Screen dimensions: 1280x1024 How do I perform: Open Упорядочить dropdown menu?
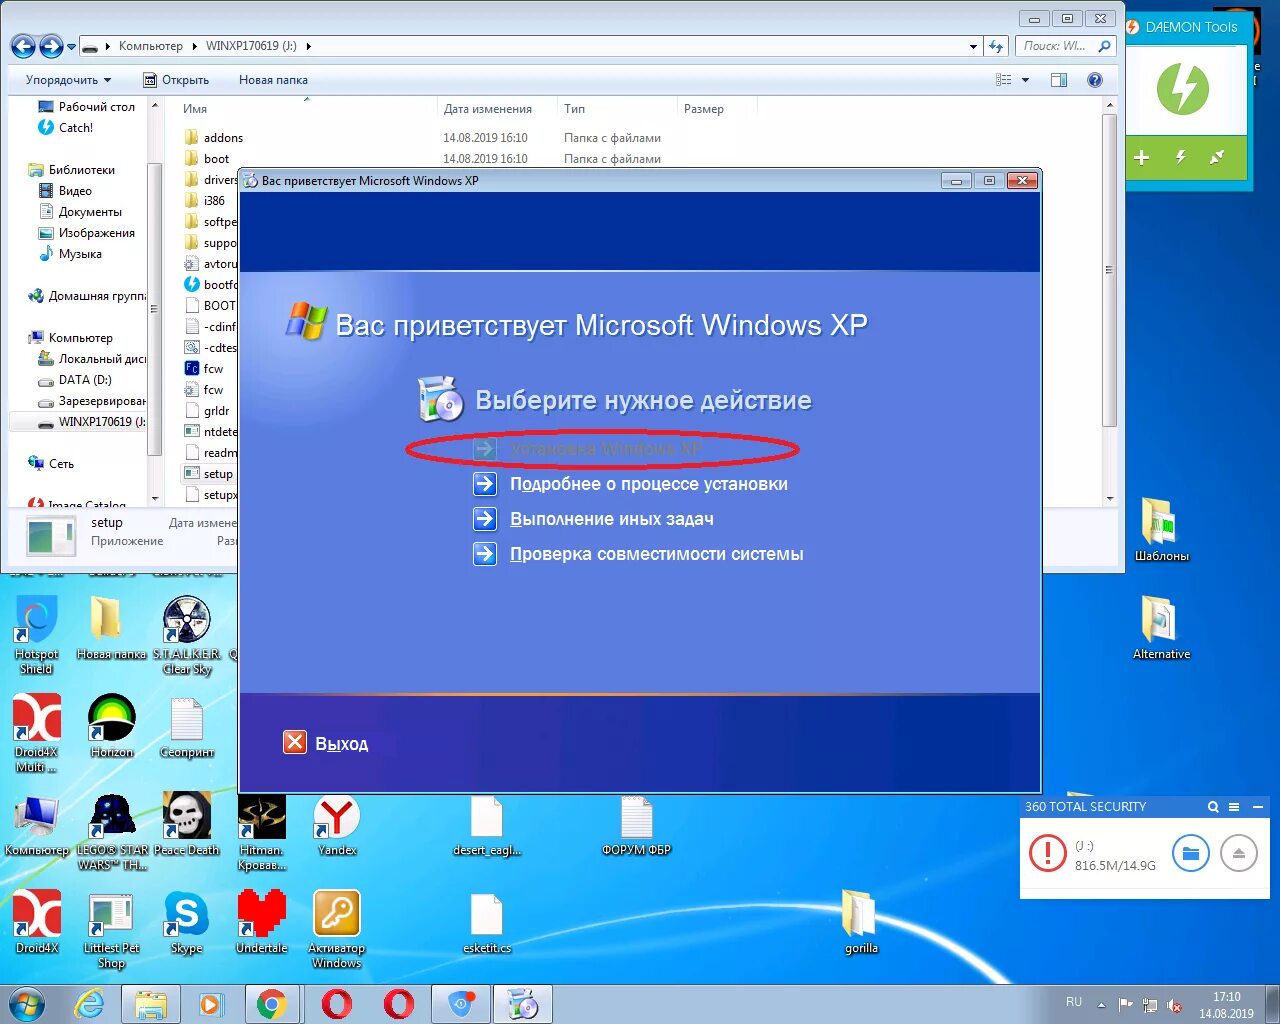[68, 80]
